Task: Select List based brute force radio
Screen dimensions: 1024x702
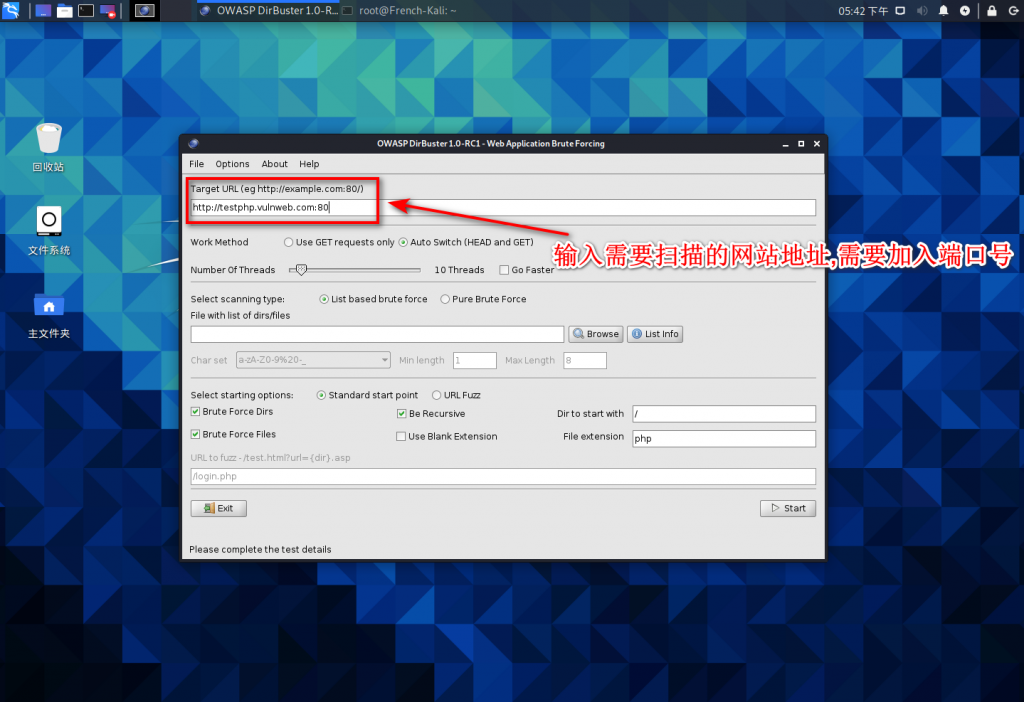Action: click(324, 299)
